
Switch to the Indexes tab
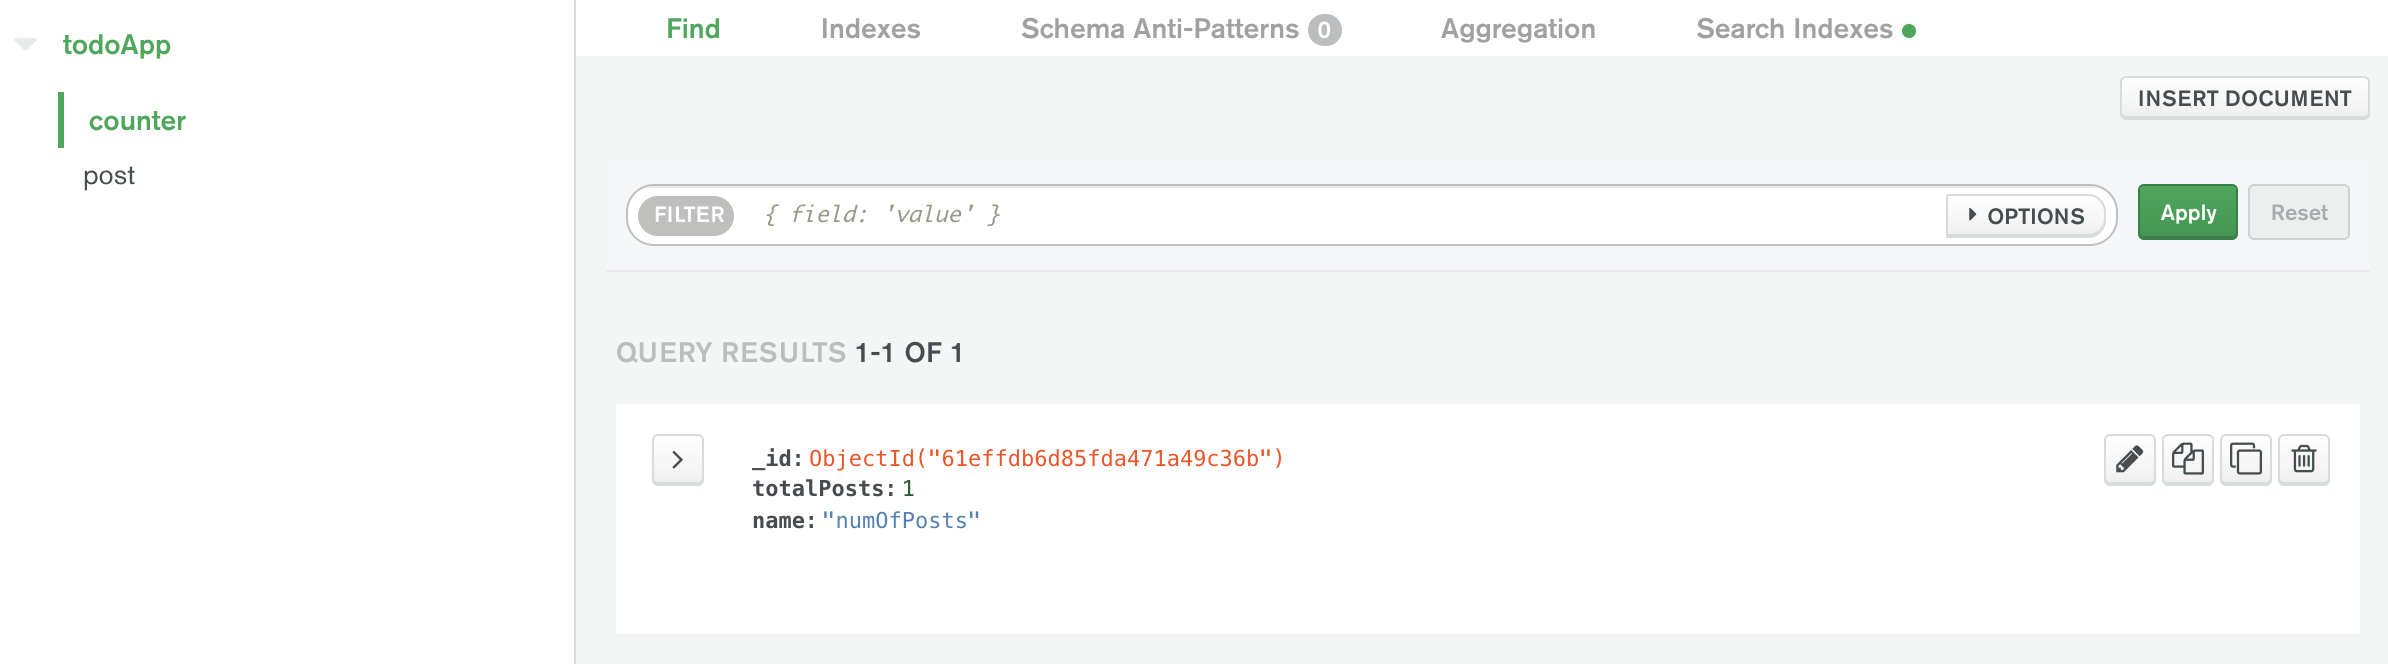click(870, 29)
